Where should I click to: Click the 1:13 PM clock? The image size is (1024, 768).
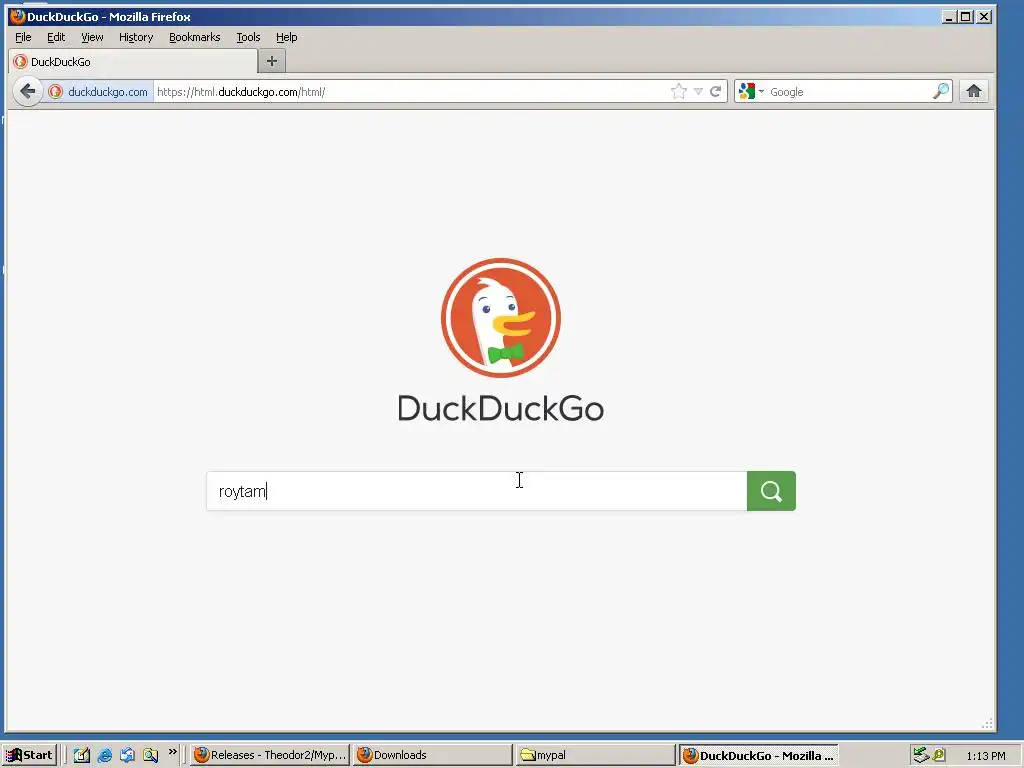(985, 756)
